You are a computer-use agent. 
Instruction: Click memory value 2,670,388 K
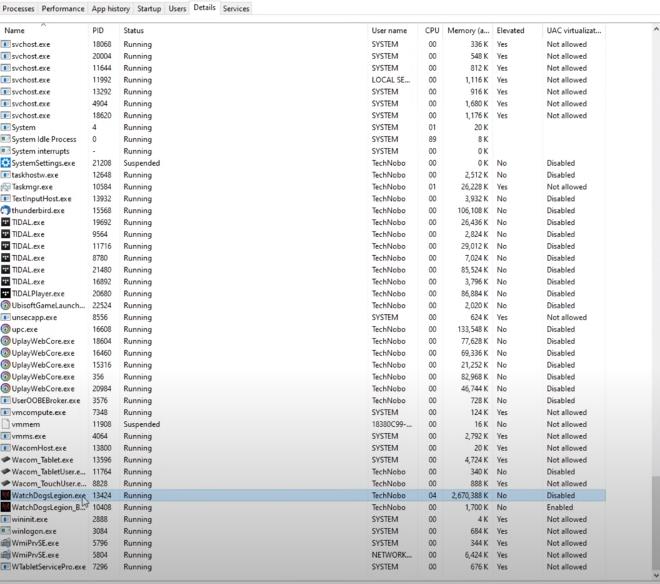tap(469, 496)
